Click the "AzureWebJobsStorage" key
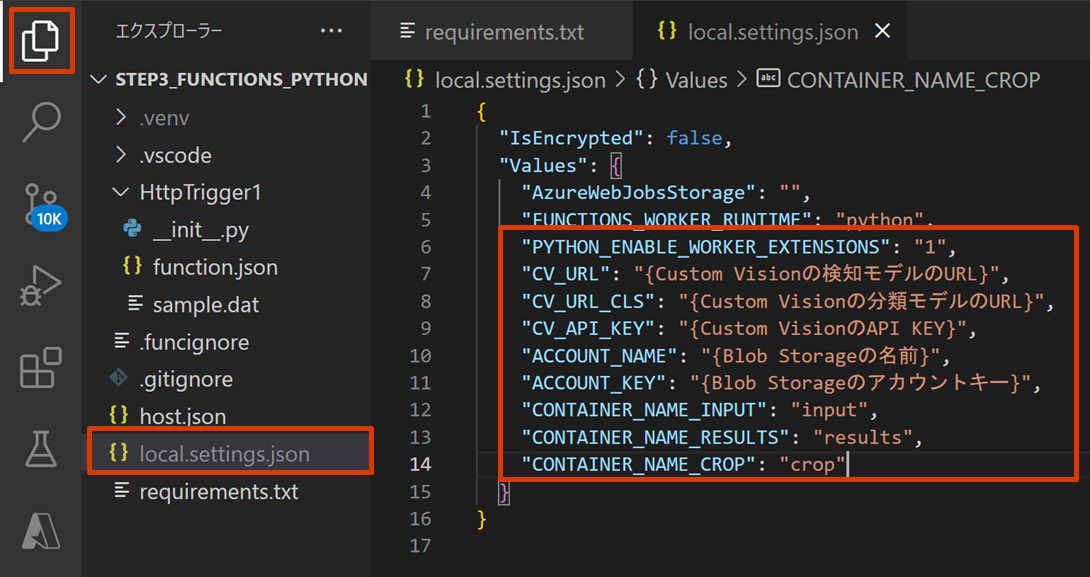 [639, 193]
